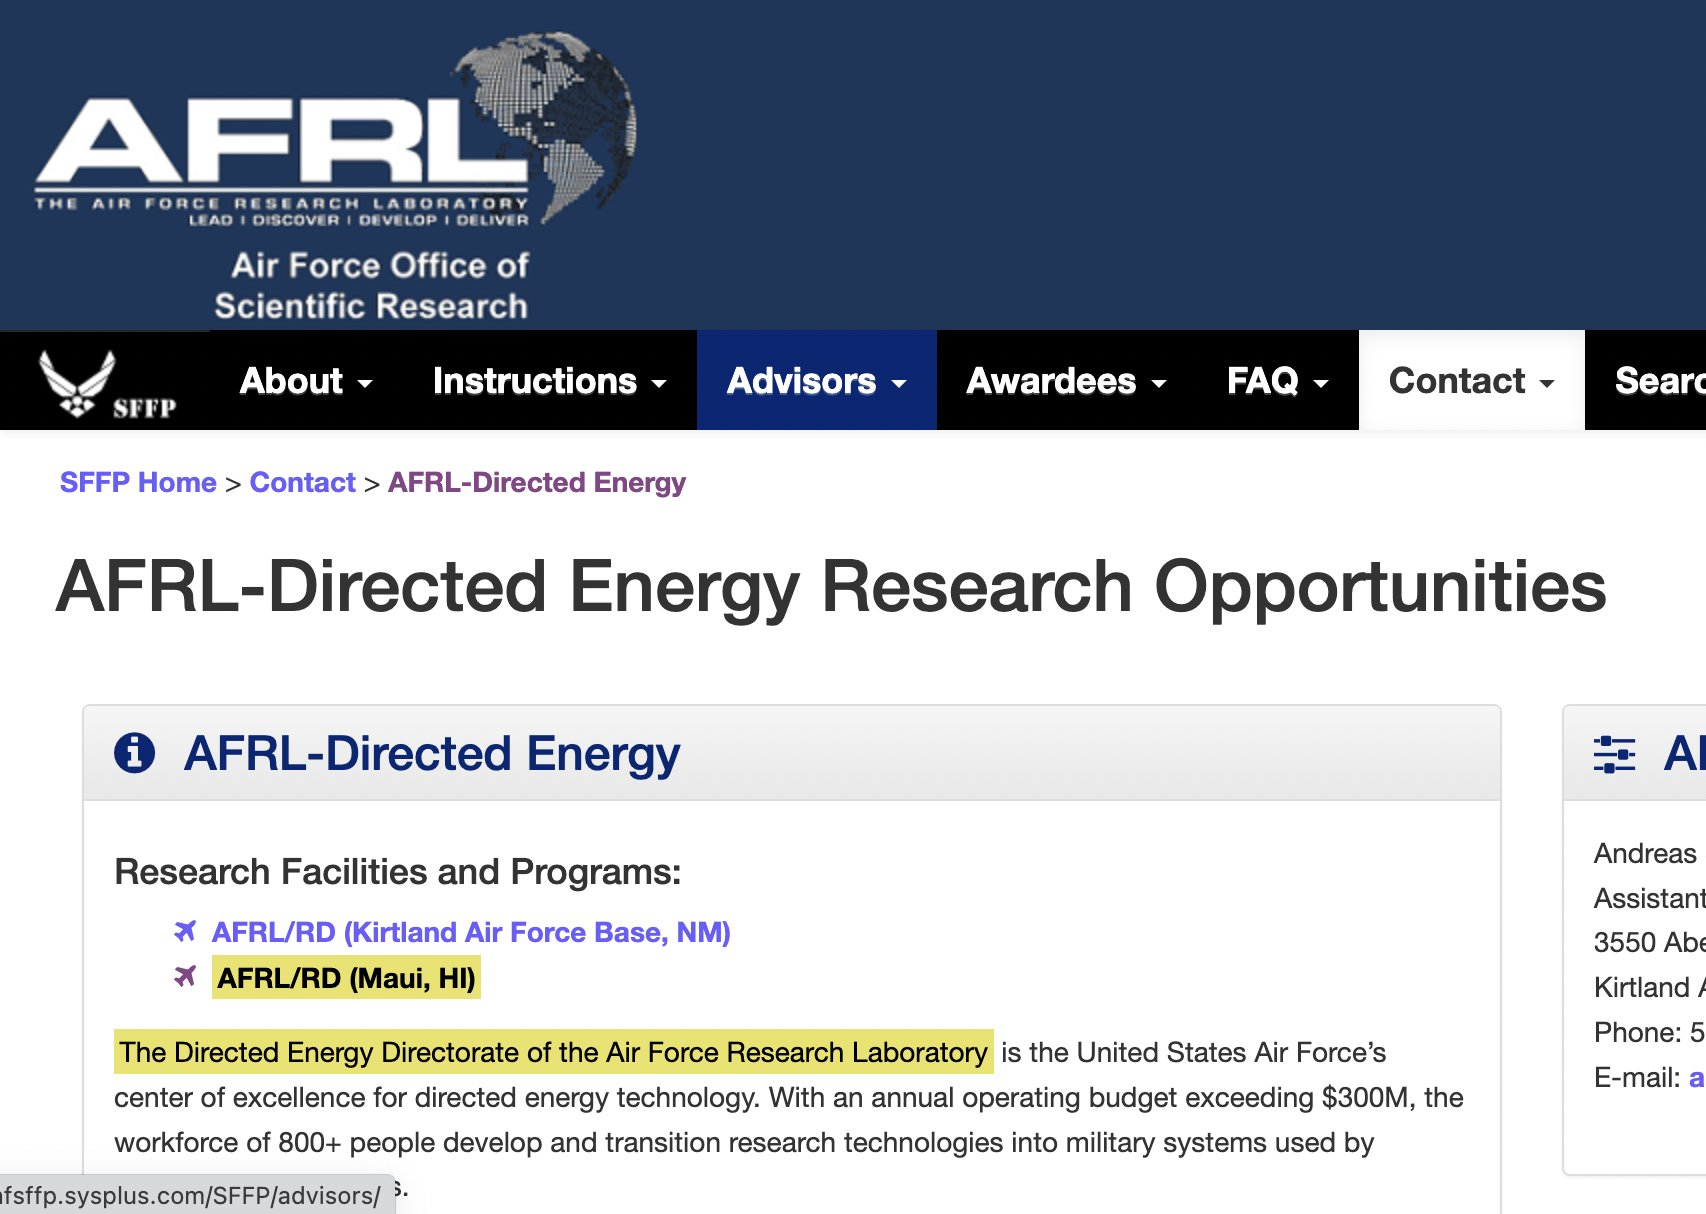Screen dimensions: 1706x1214
Task: Open the FAQ menu
Action: click(x=1277, y=381)
